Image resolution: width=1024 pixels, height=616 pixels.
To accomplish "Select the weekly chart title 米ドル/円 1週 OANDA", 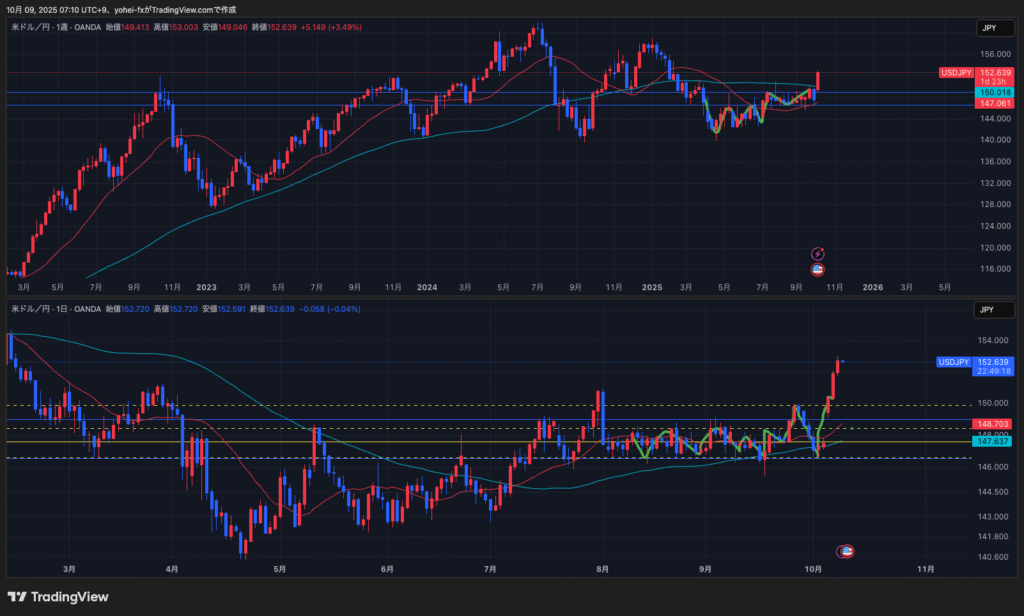I will click(66, 30).
